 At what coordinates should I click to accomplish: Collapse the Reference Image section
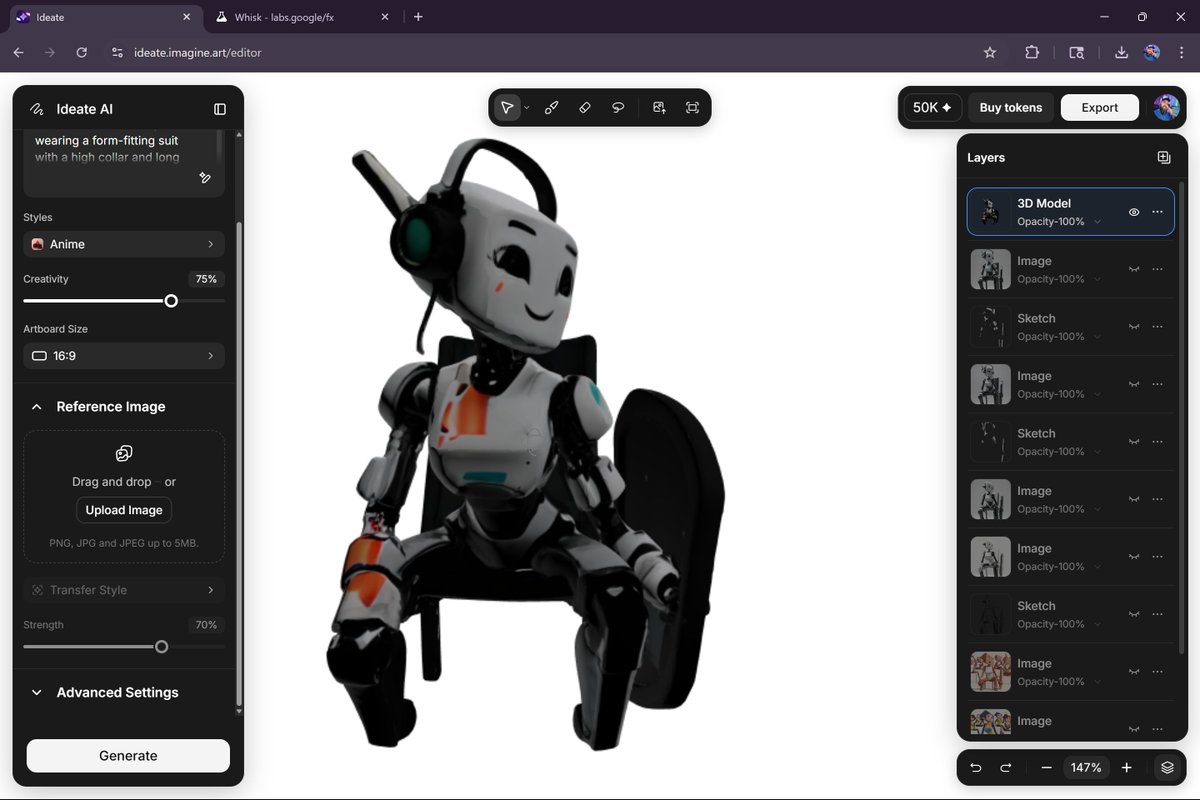coord(37,406)
